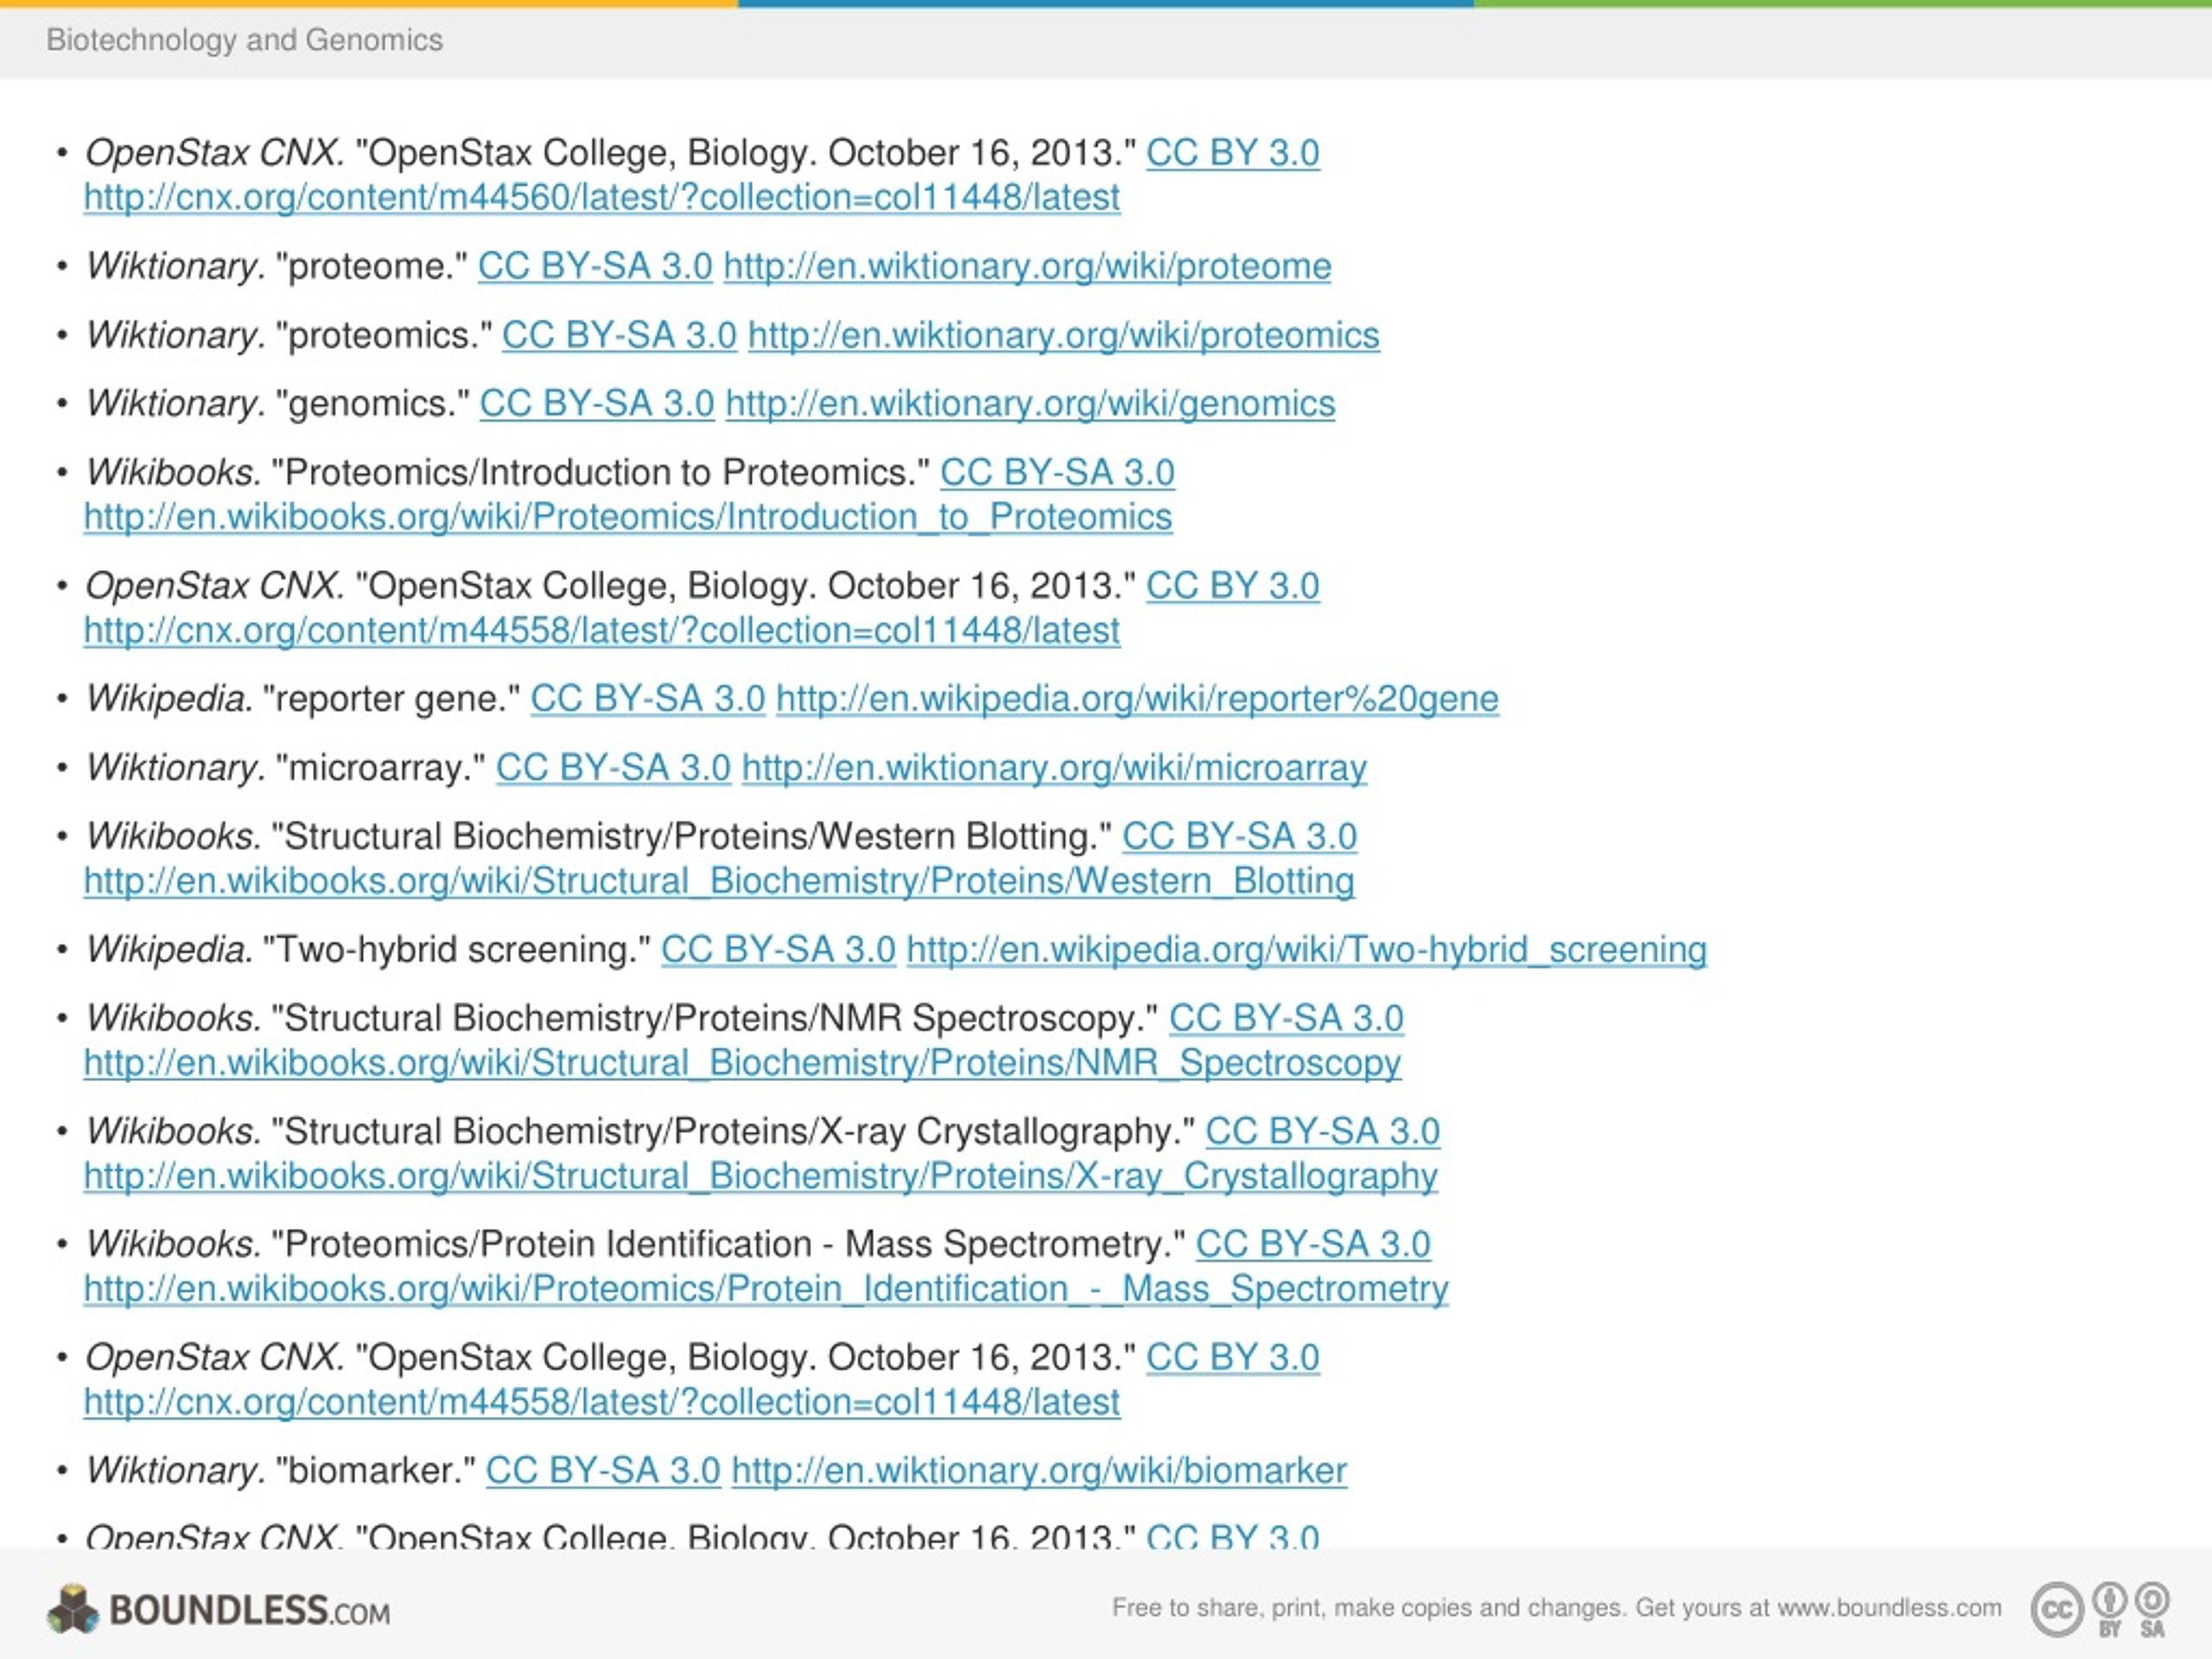This screenshot has height=1659, width=2212.
Task: Open the wiktionary proteomics URL
Action: tap(1063, 336)
